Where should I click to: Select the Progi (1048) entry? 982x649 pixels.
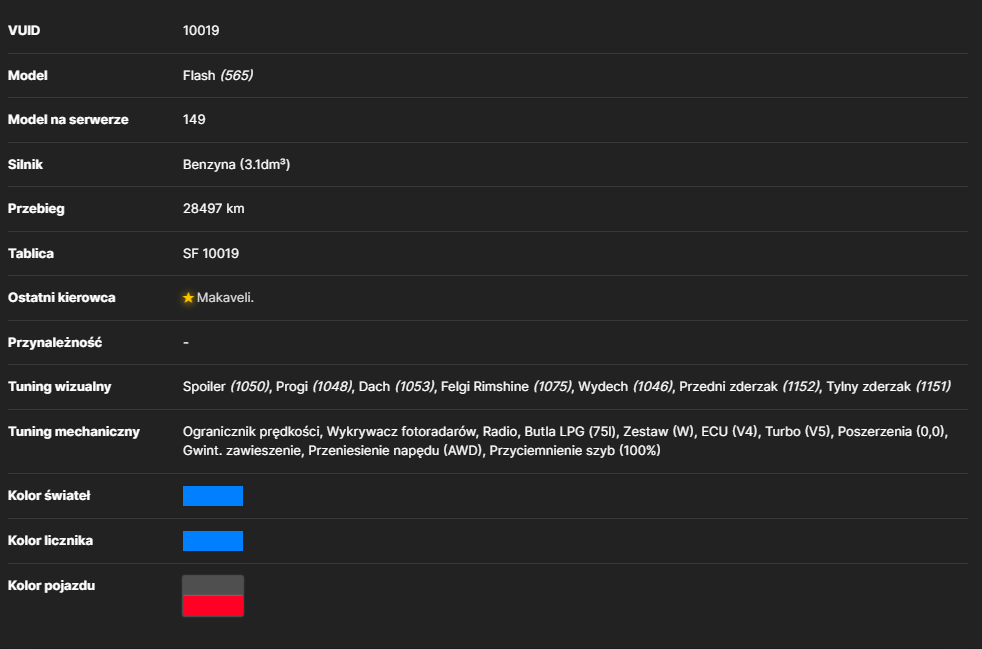(314, 387)
